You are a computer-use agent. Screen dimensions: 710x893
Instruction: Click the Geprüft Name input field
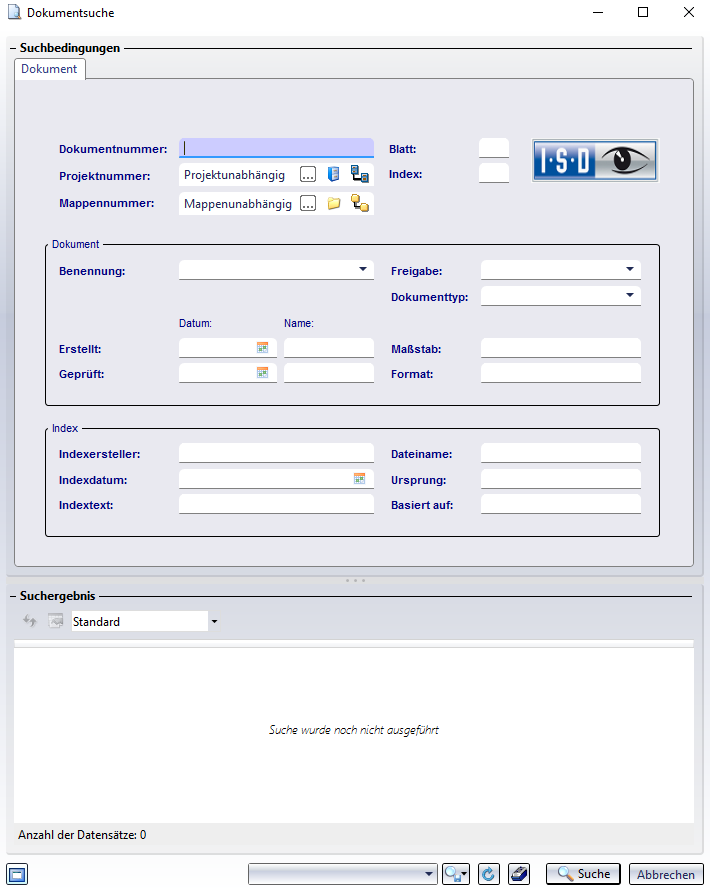point(329,373)
